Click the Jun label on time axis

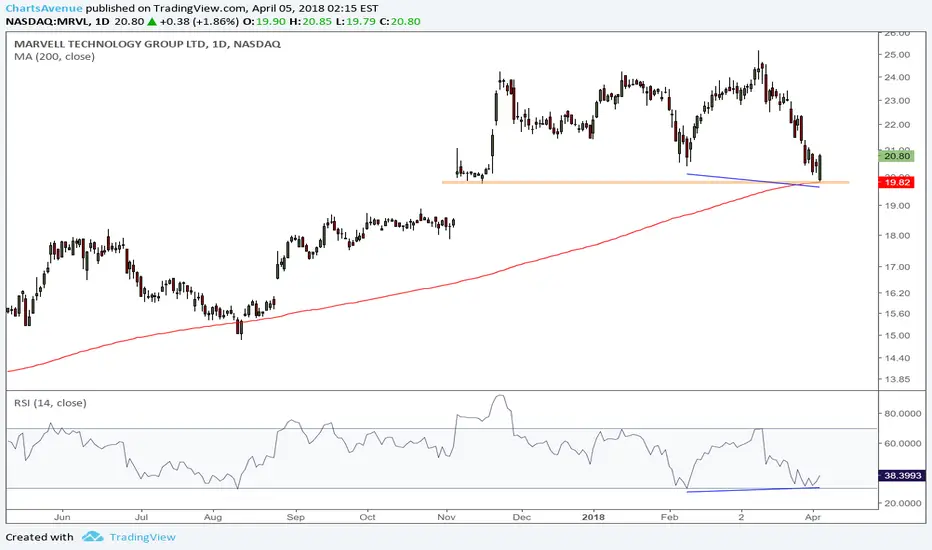point(62,517)
